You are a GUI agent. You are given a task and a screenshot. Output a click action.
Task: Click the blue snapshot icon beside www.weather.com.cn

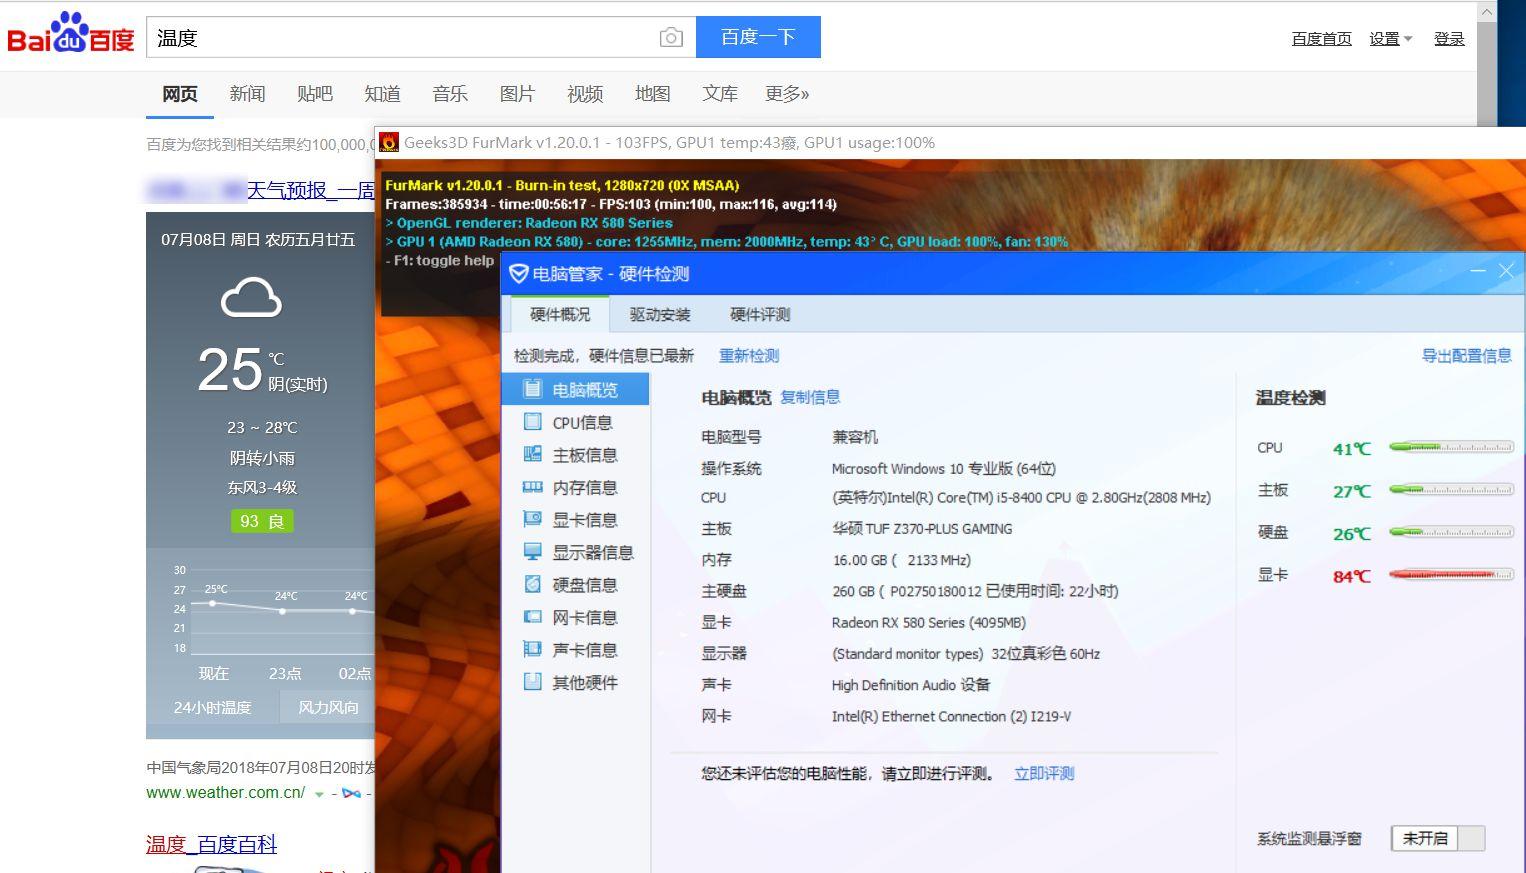(351, 793)
